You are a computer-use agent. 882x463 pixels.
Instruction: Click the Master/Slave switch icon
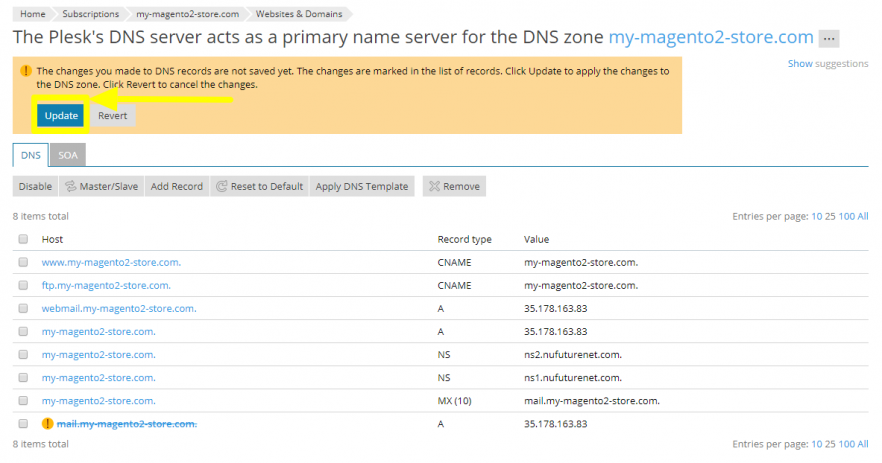71,186
